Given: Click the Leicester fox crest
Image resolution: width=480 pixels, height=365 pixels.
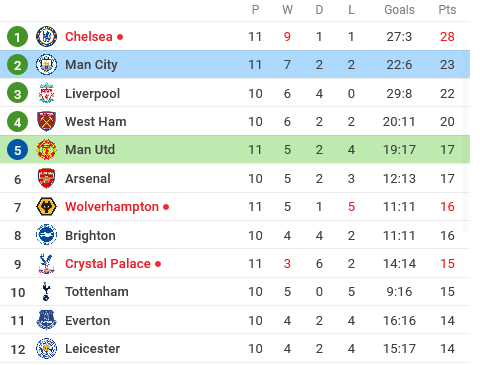Looking at the screenshot, I should click(46, 348).
